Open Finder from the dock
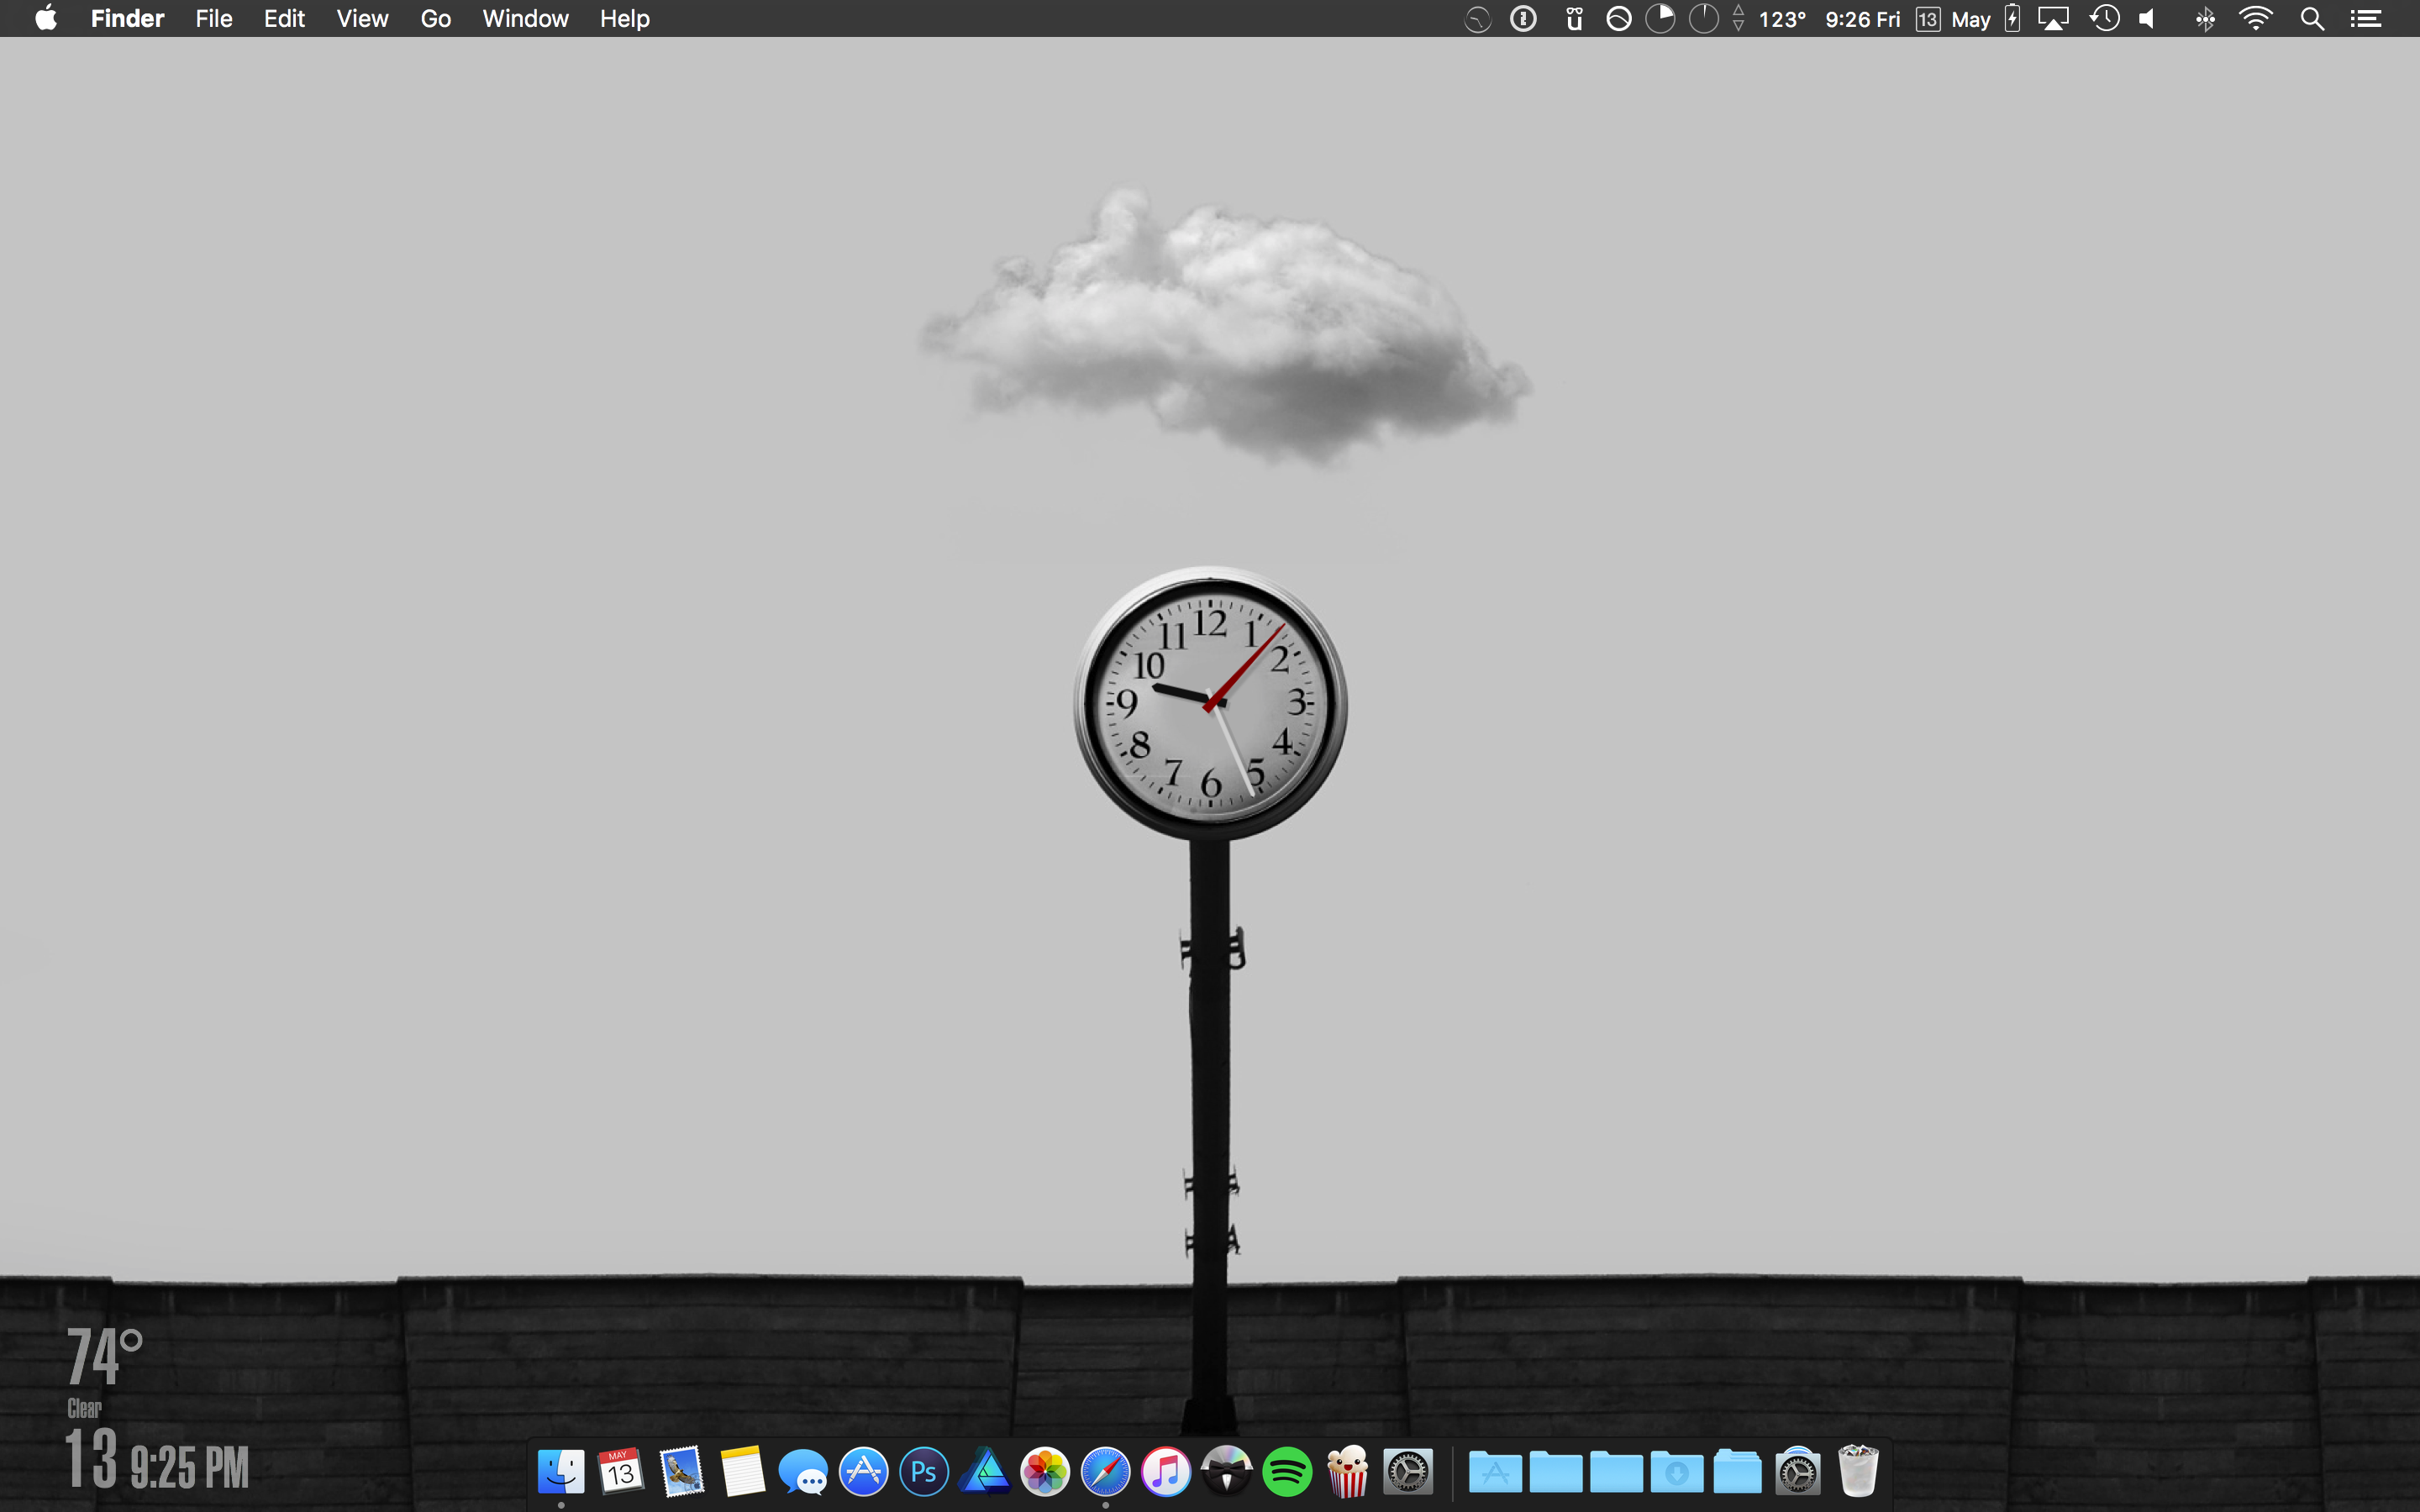Image resolution: width=2420 pixels, height=1512 pixels. (x=561, y=1472)
